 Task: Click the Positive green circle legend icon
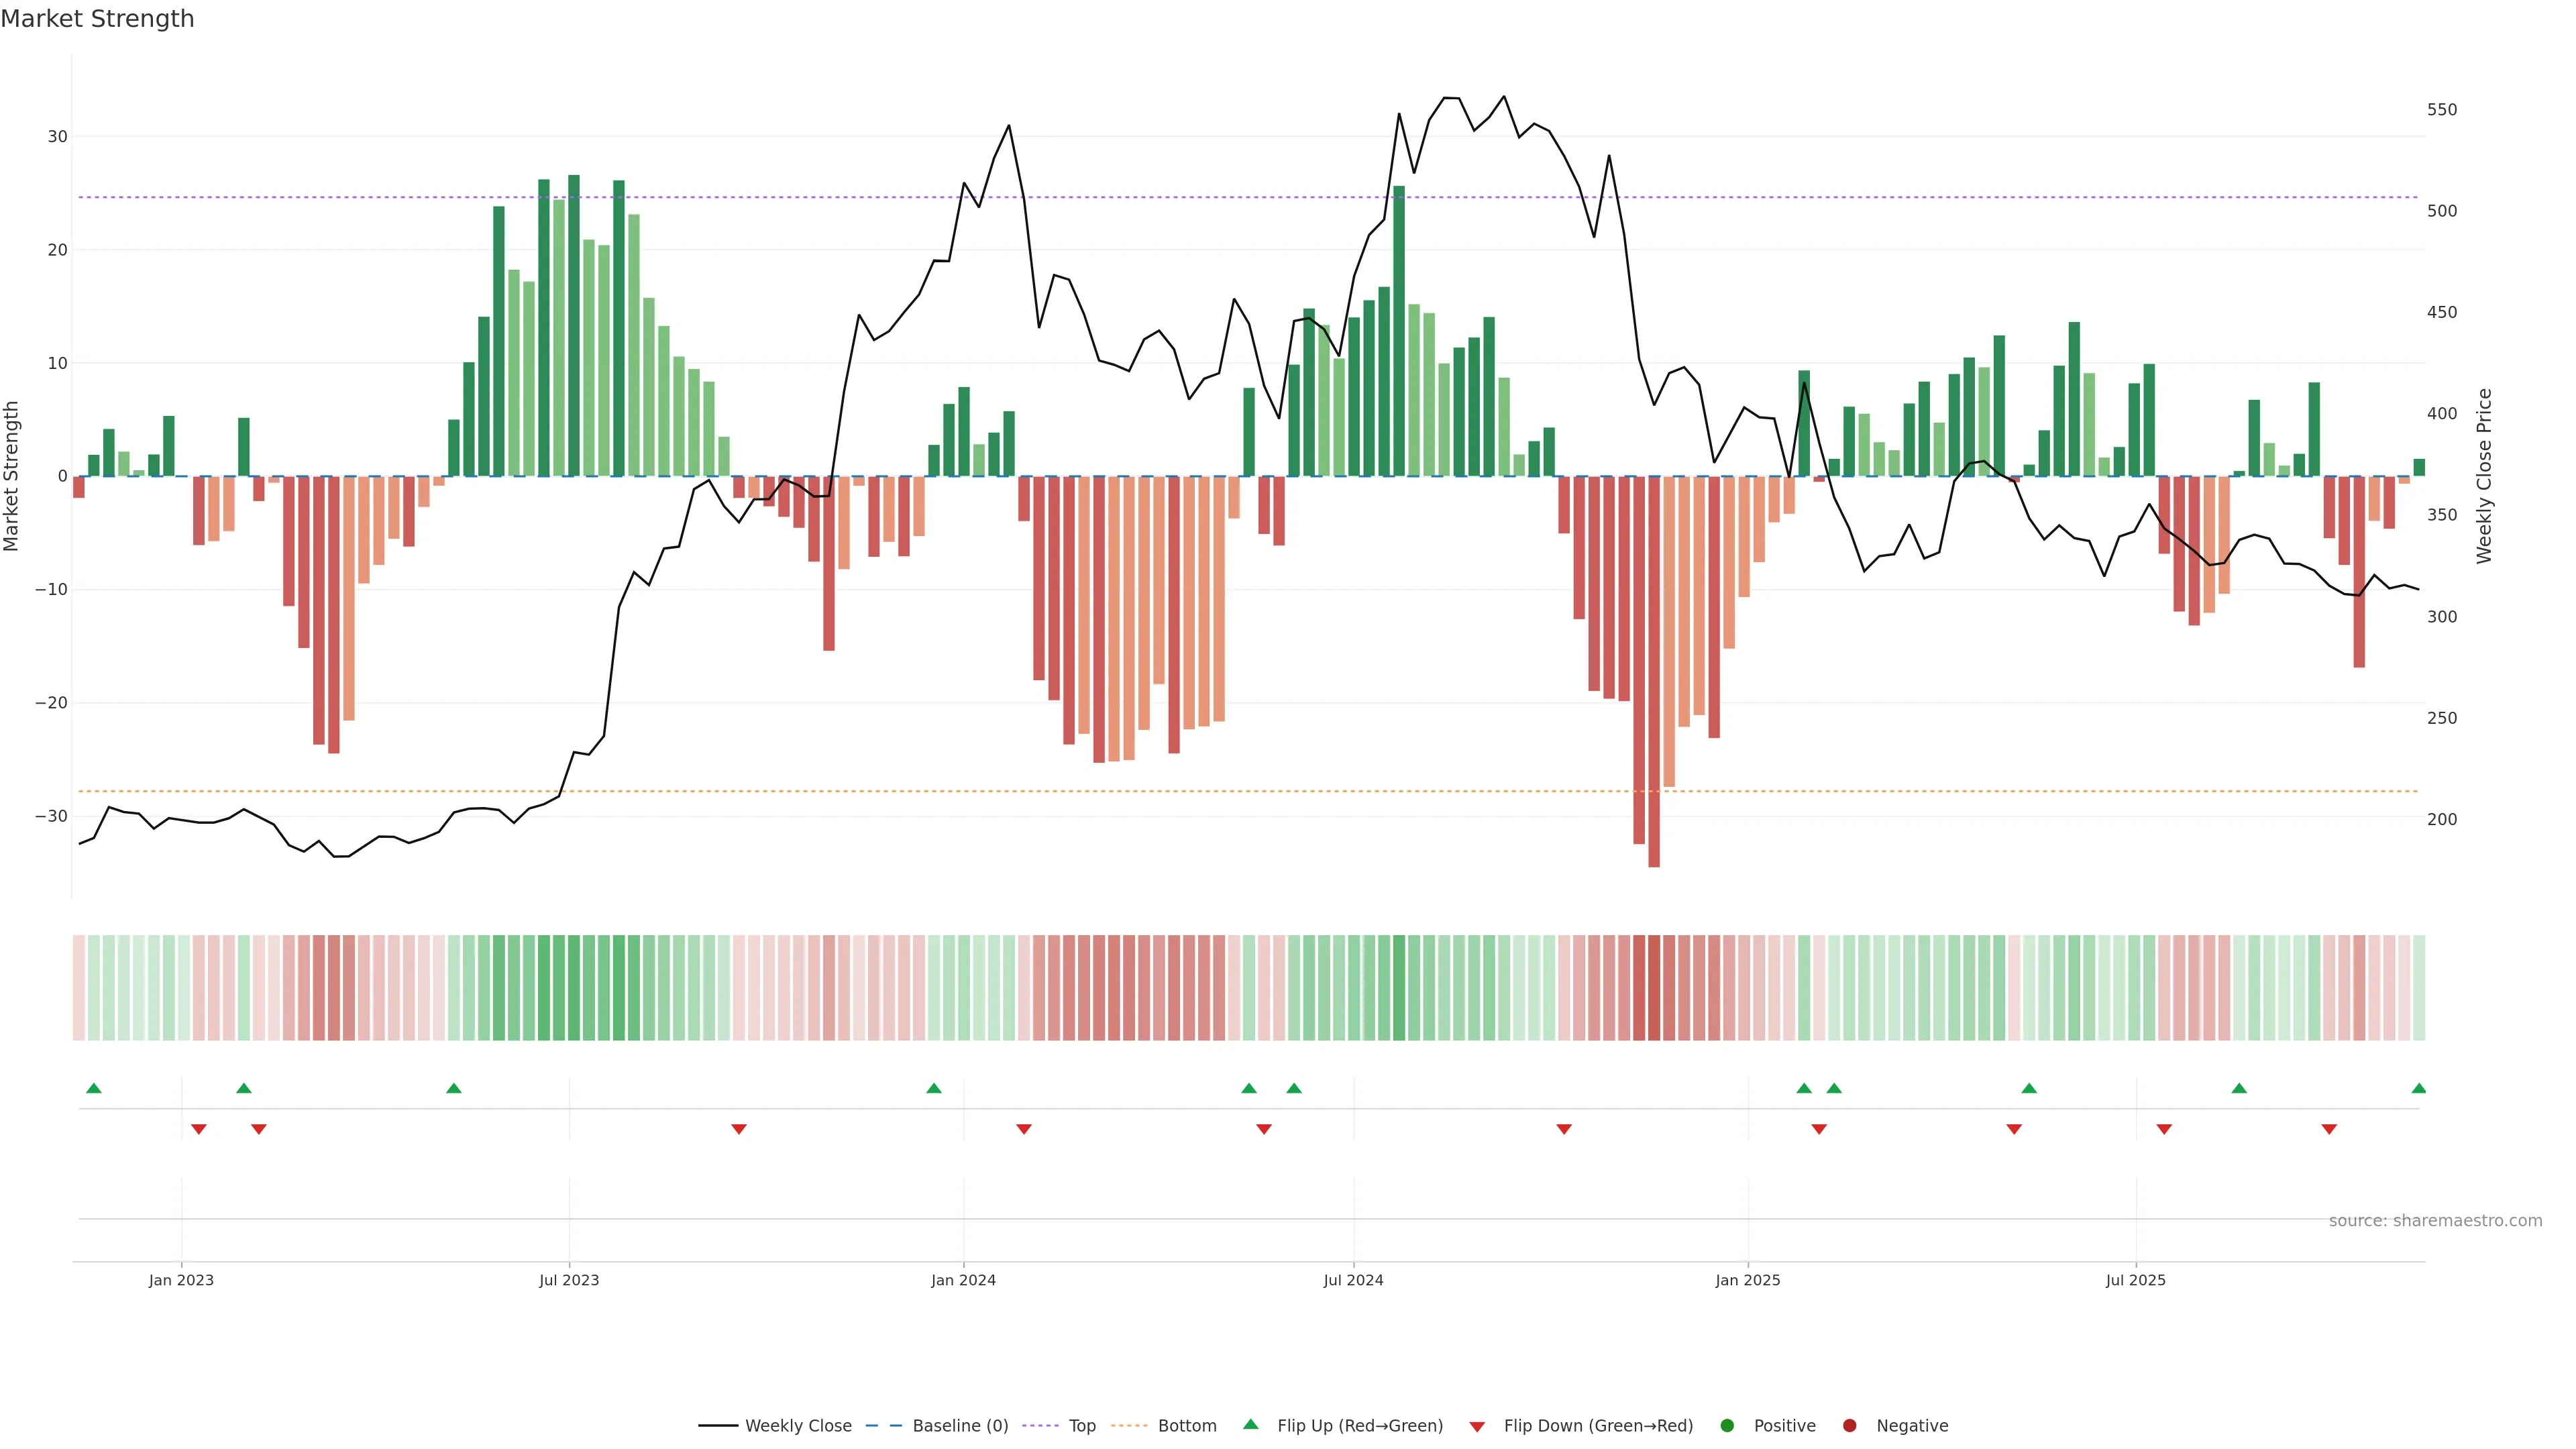(1727, 1426)
